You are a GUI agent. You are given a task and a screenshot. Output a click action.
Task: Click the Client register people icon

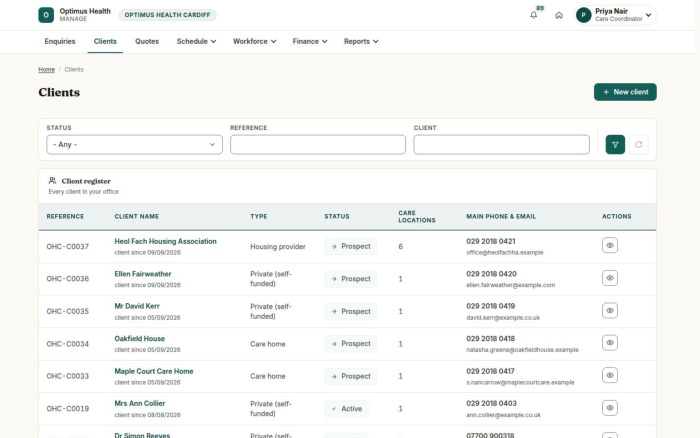point(52,180)
